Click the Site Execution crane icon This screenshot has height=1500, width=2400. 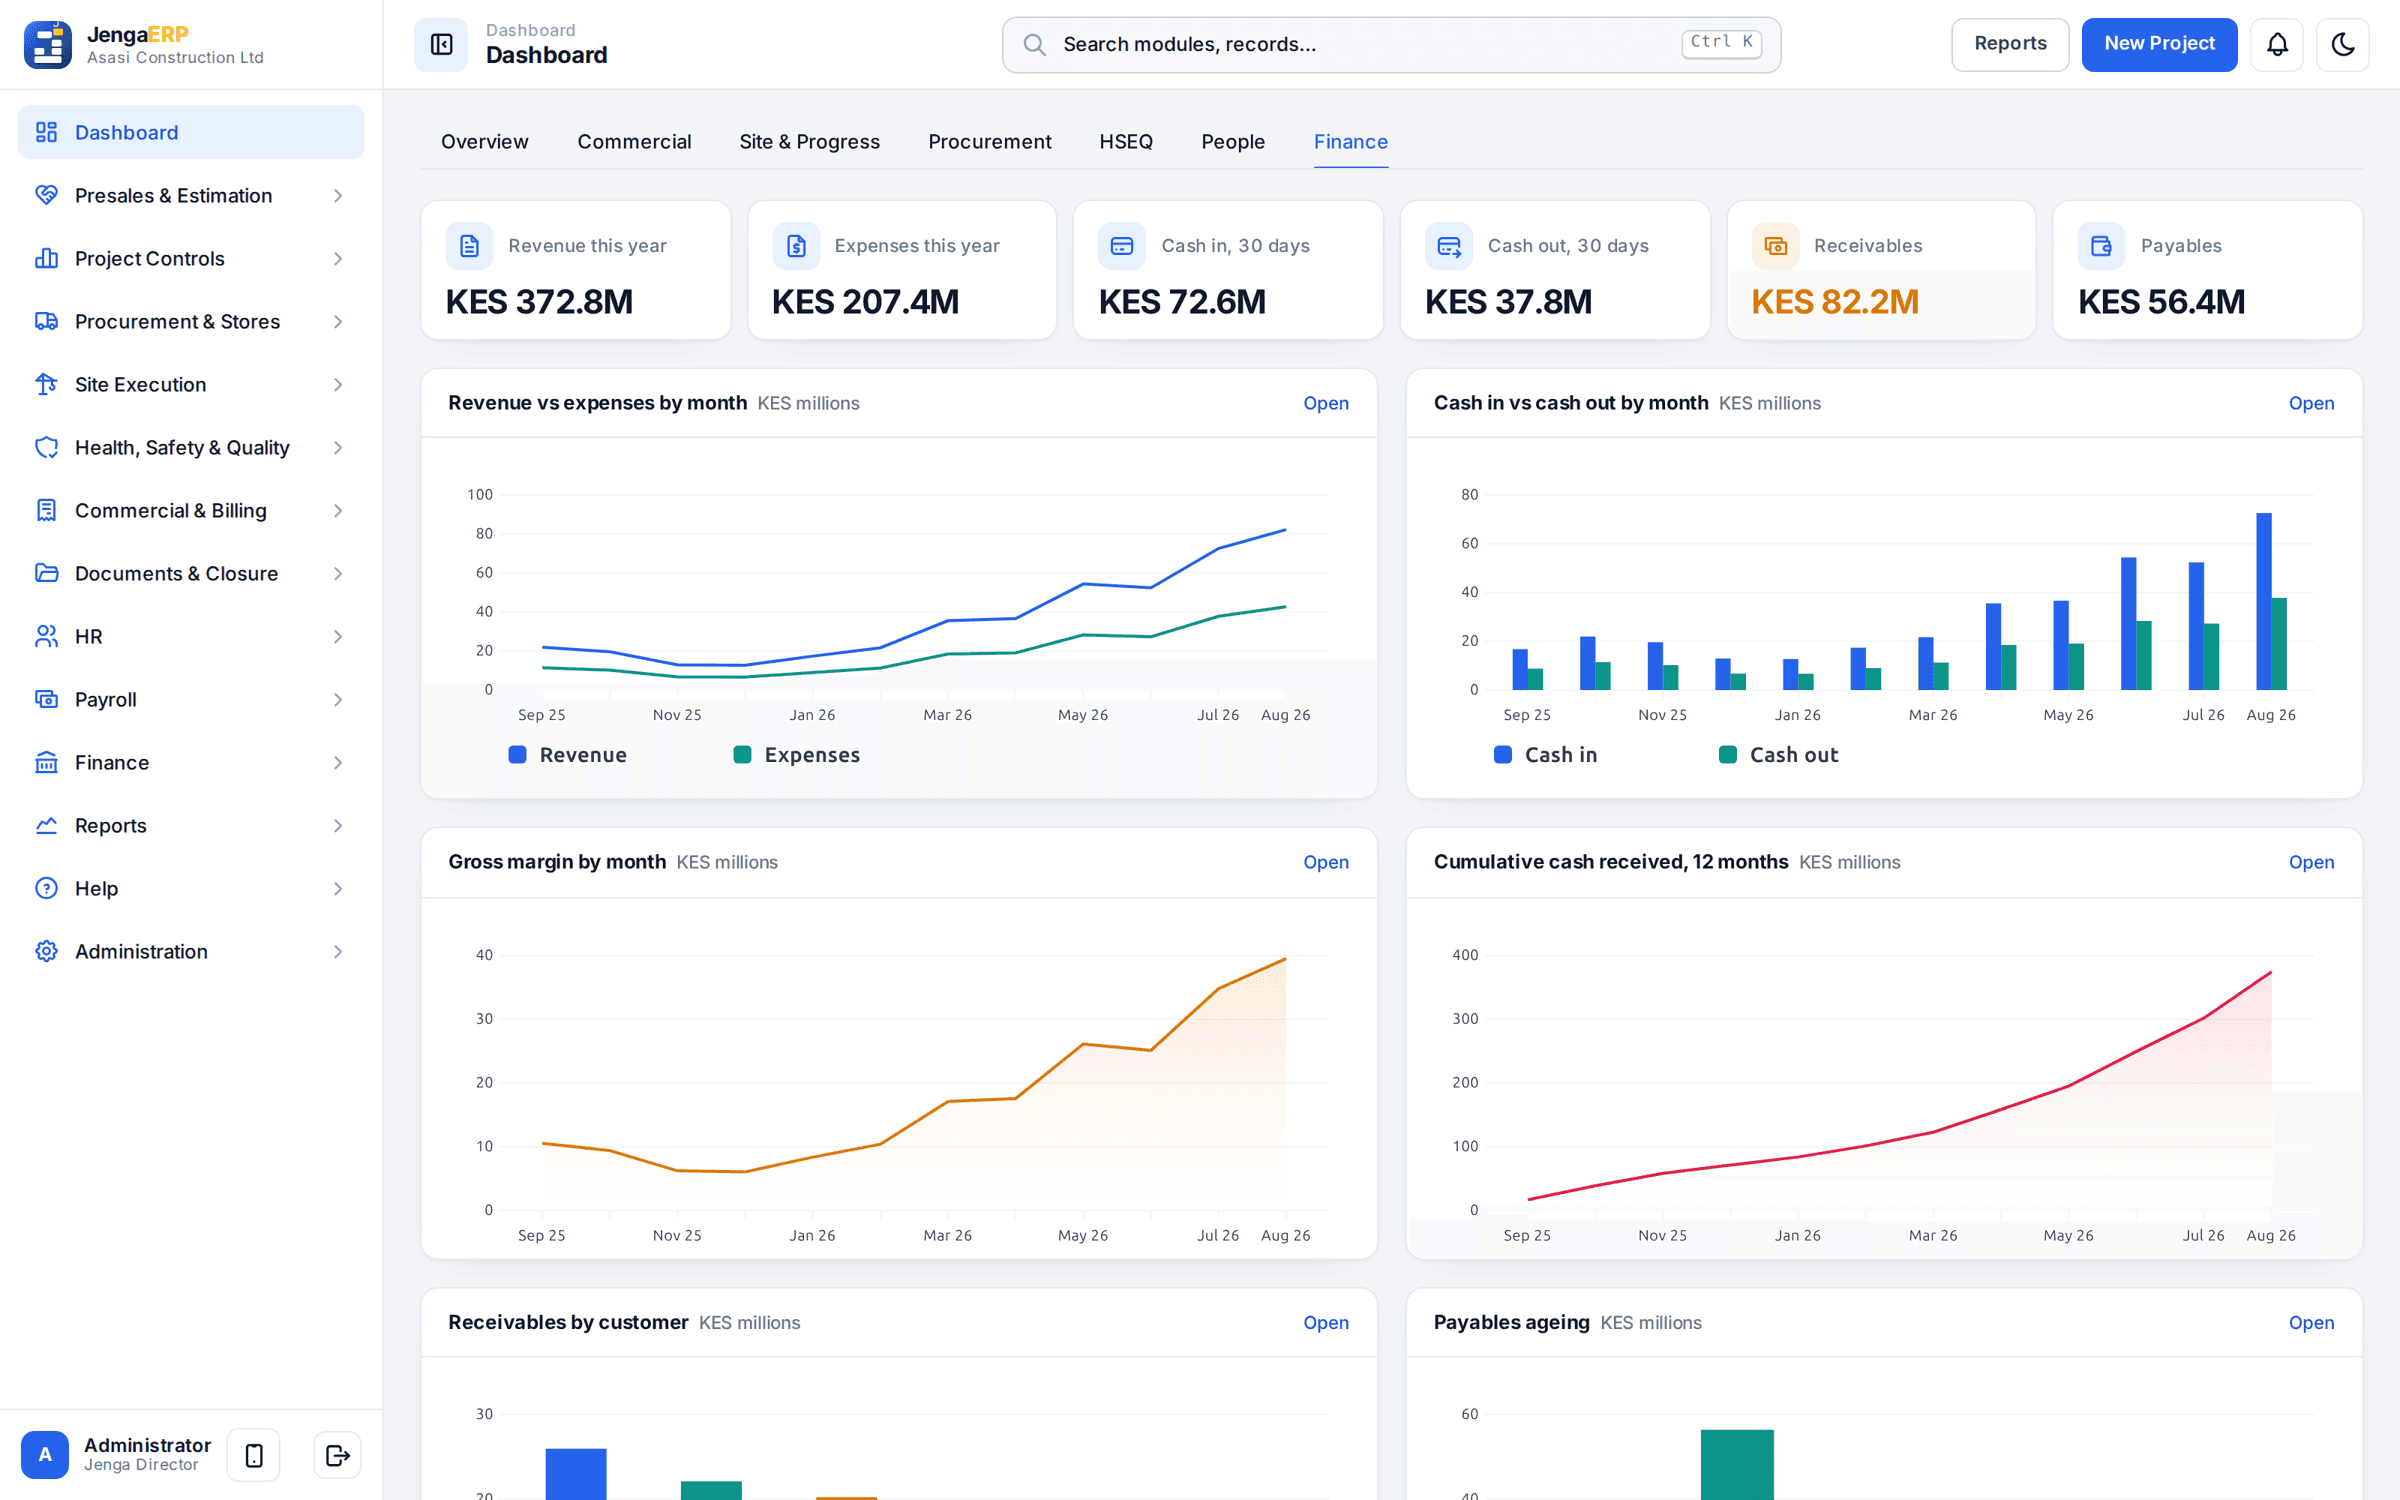46,384
